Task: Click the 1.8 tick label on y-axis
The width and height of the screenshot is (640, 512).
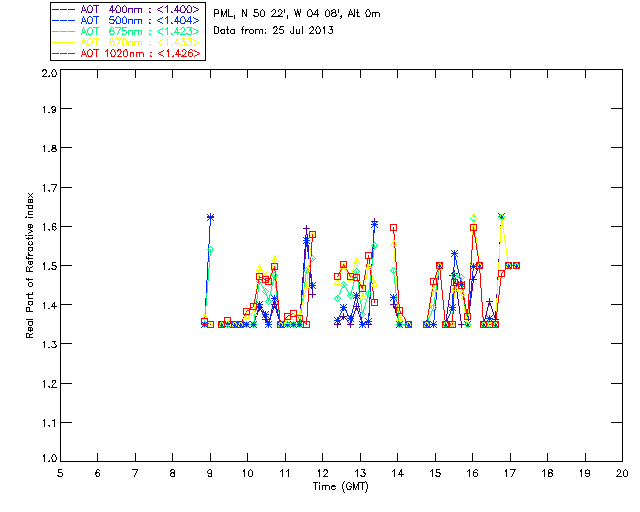Action: pos(49,148)
